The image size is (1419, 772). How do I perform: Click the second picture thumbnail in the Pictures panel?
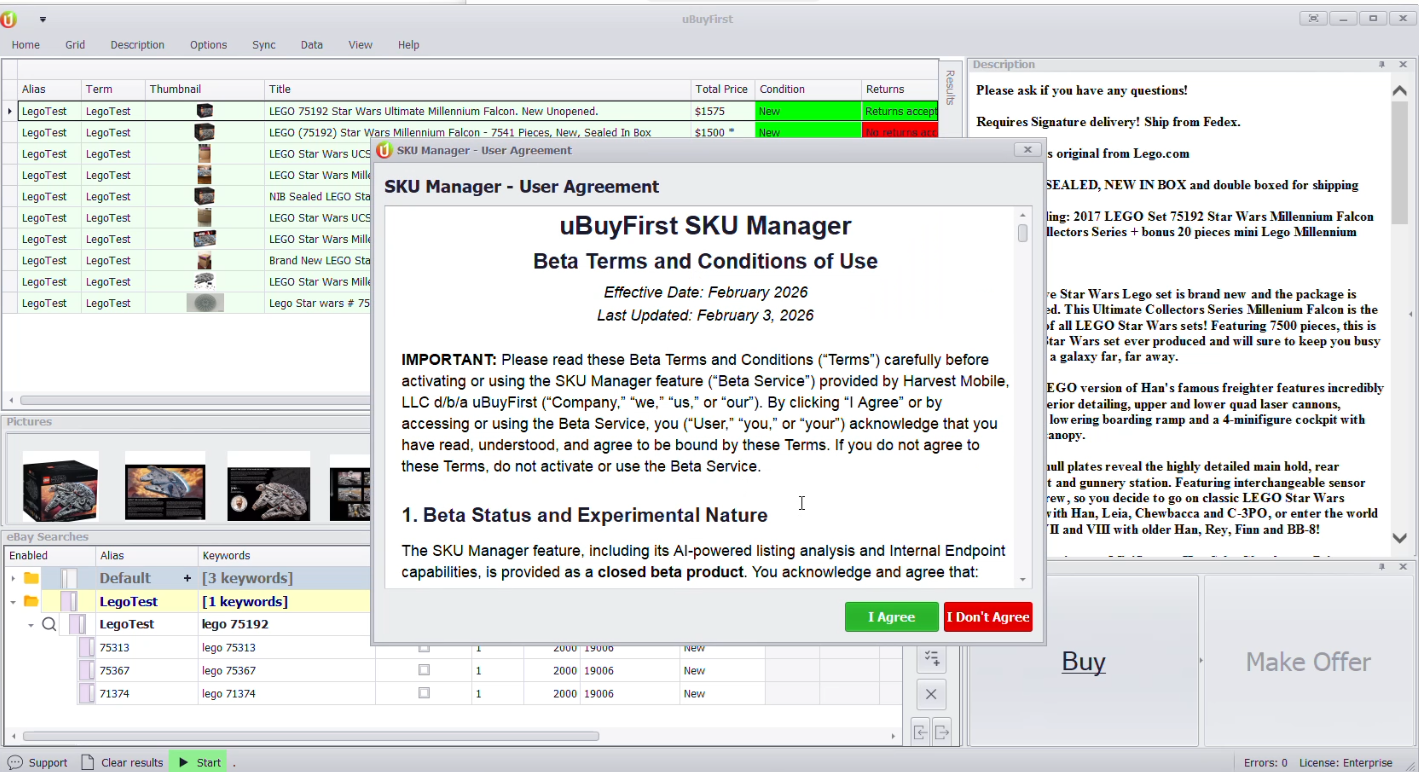pyautogui.click(x=165, y=487)
